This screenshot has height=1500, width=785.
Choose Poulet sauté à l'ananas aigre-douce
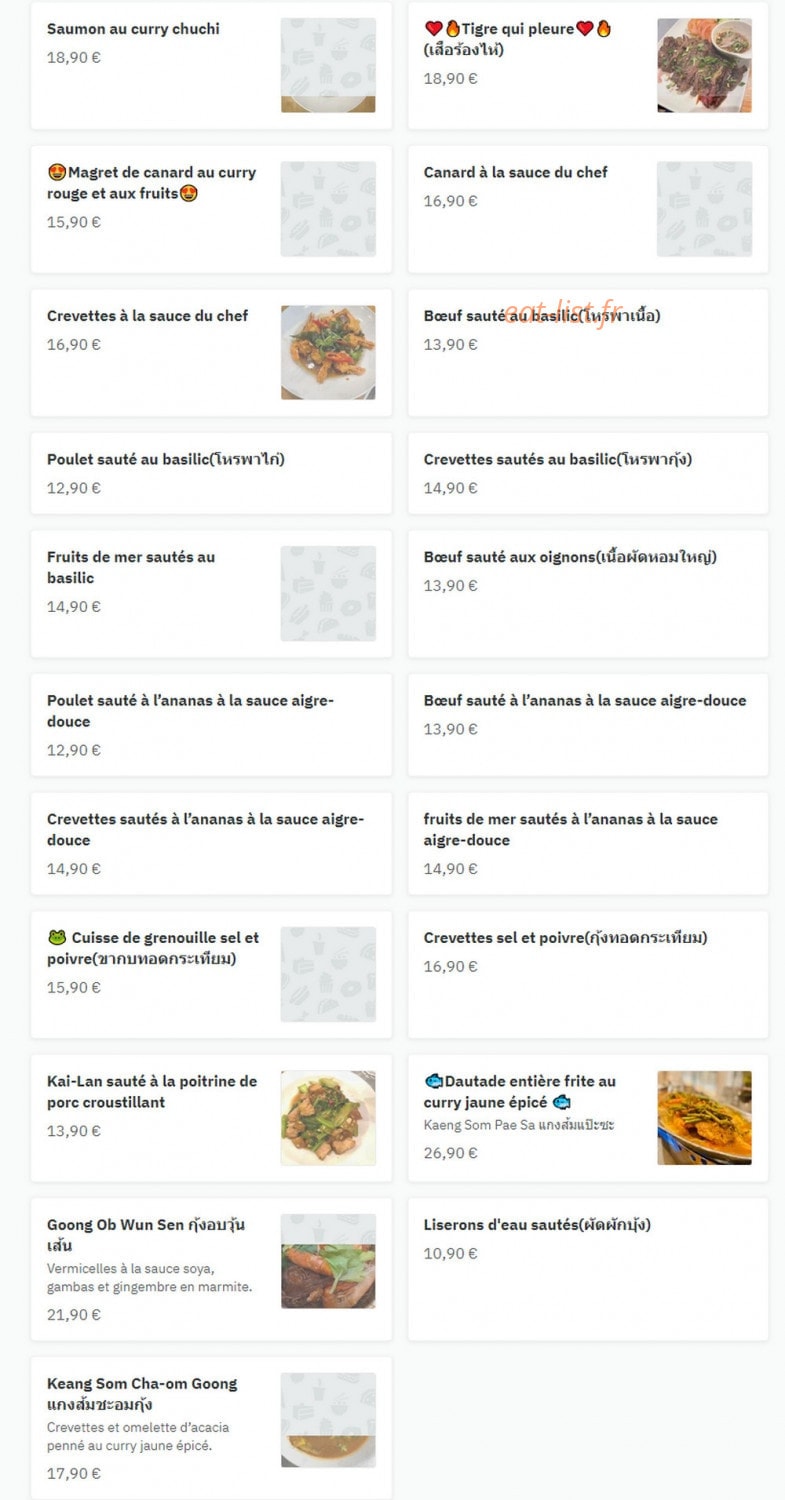point(211,725)
